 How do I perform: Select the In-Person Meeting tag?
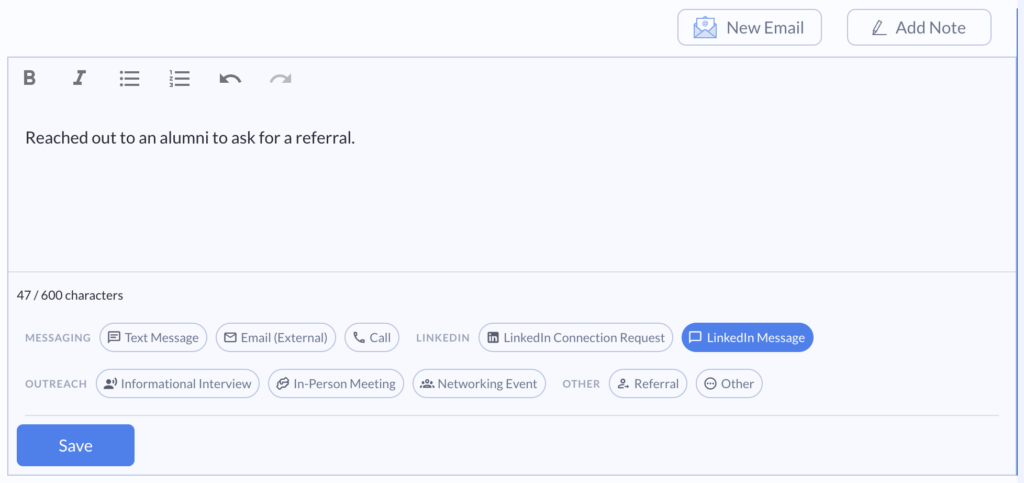tap(336, 383)
